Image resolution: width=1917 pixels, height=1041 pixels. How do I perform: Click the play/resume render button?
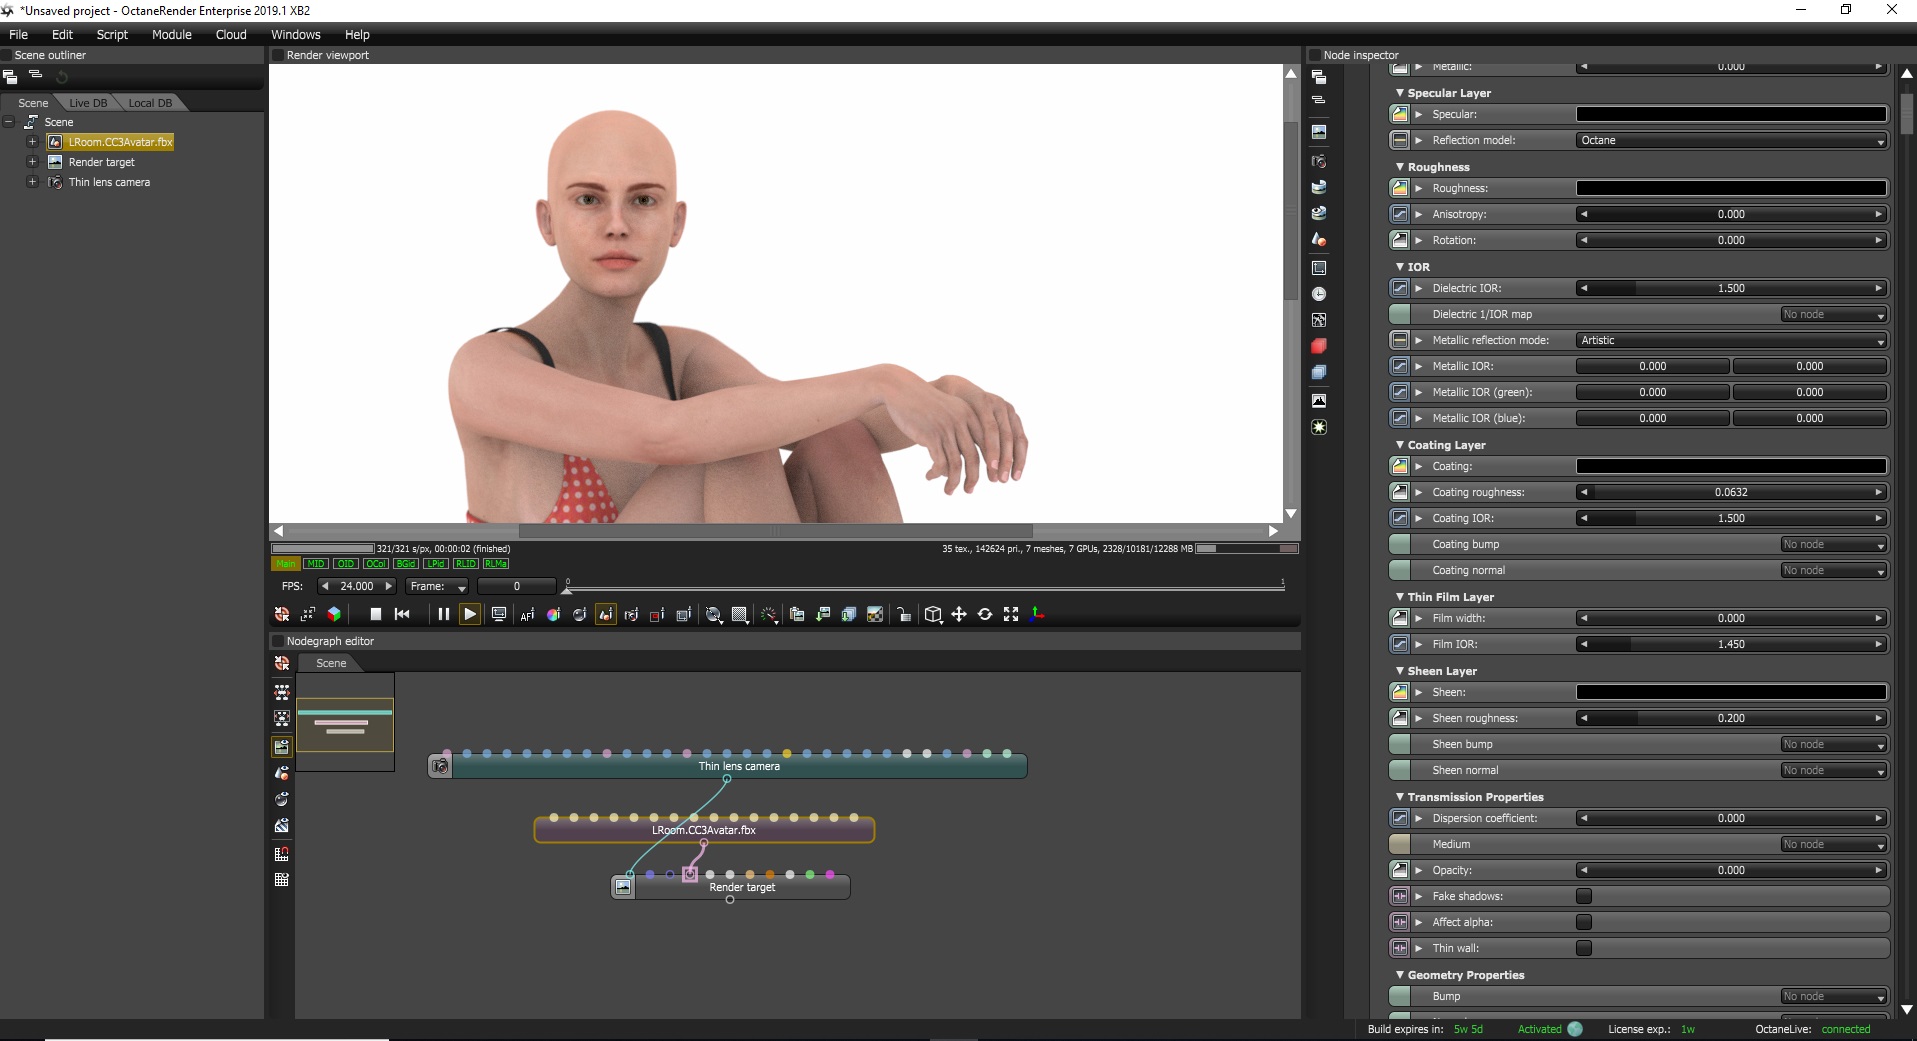click(x=470, y=614)
